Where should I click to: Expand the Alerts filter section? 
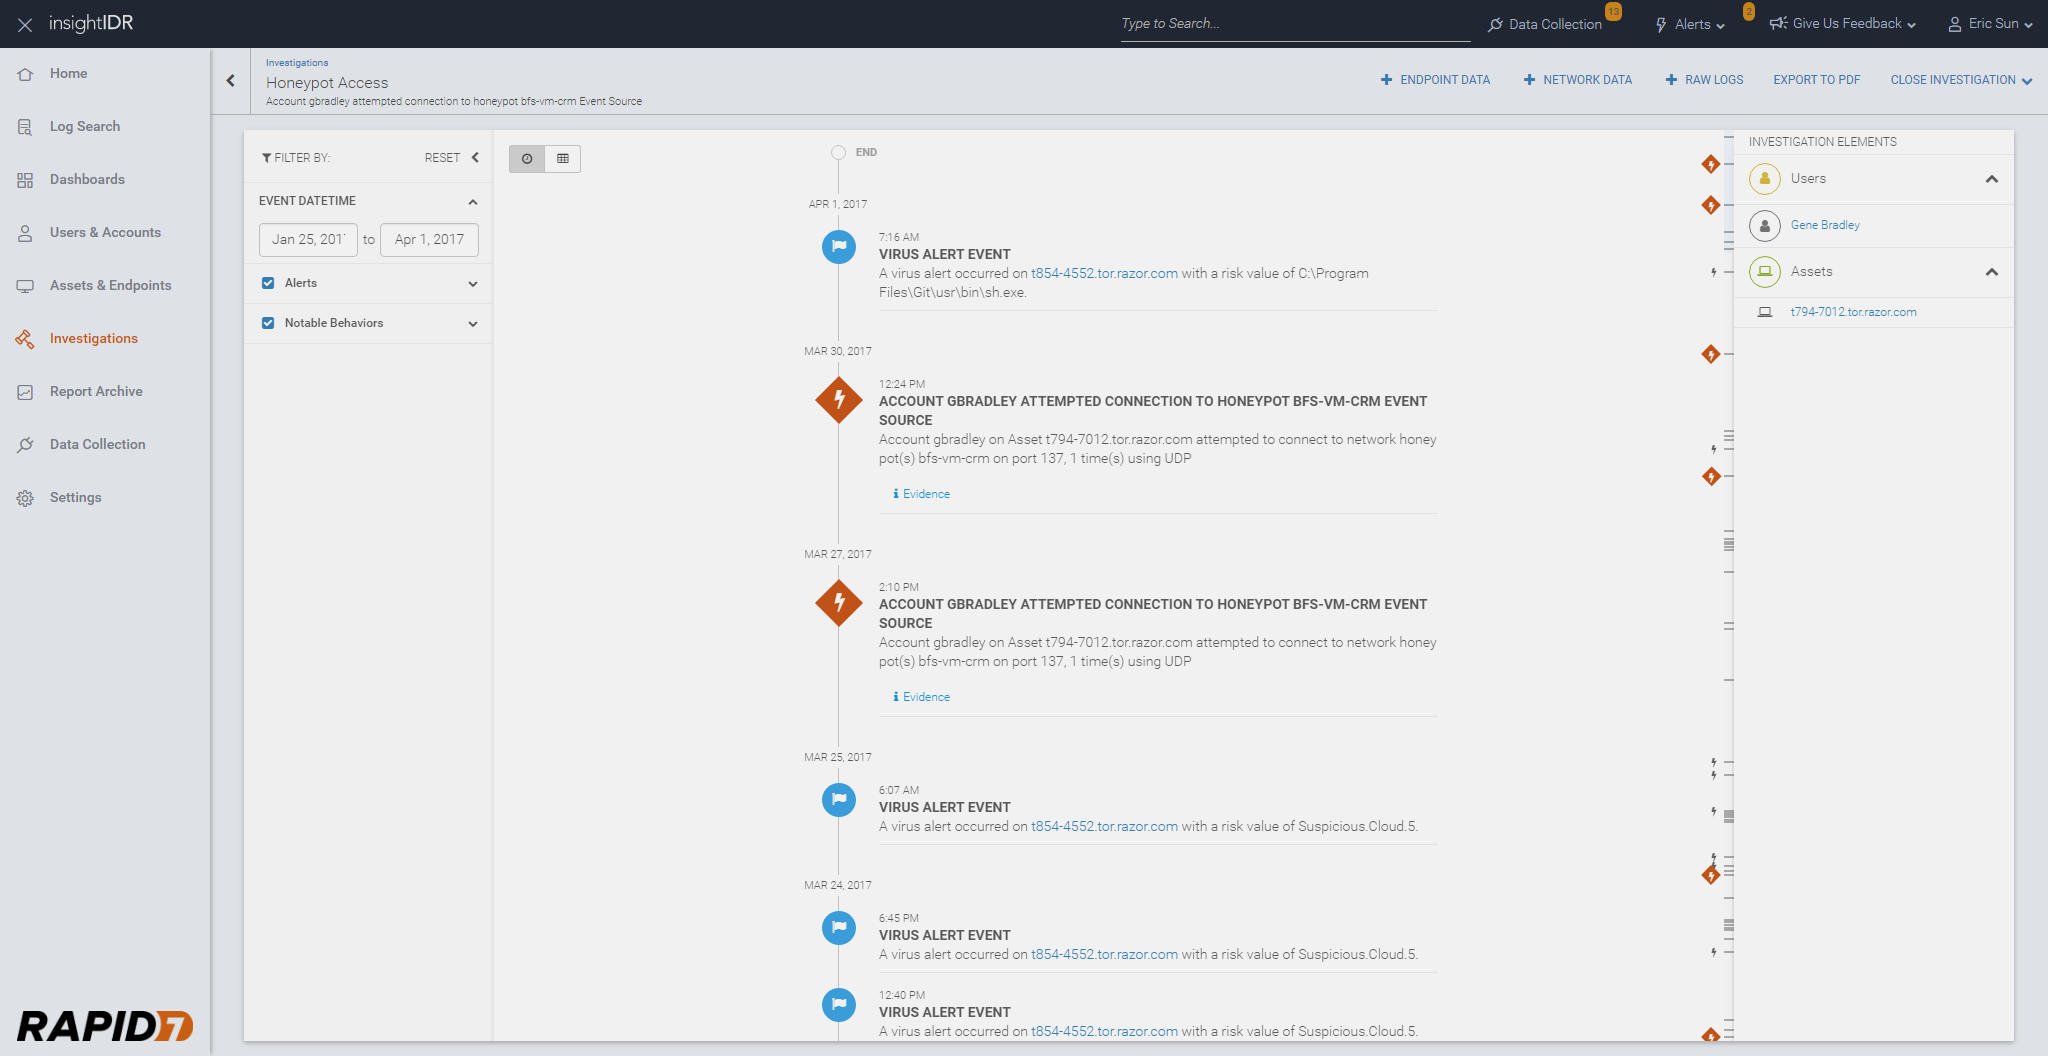(473, 284)
